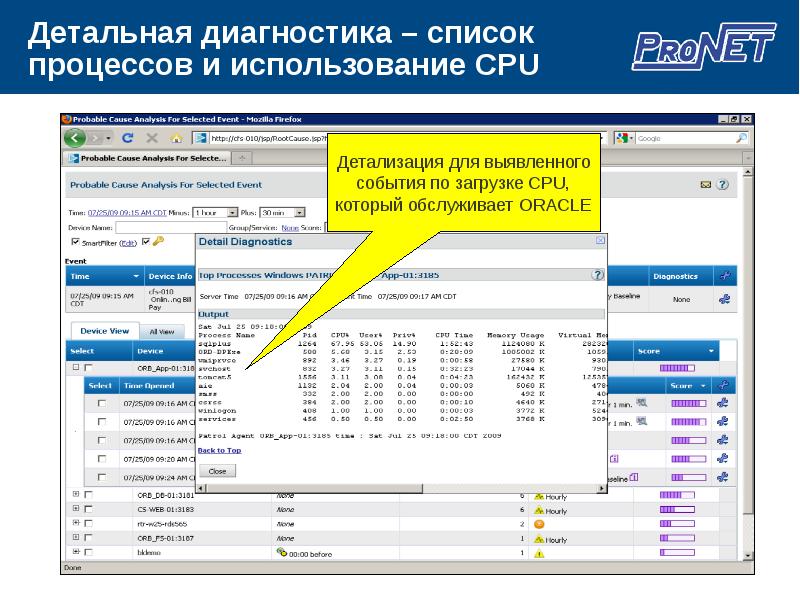Go to the browser home page icon
Screen dimensions: 800x600
[177, 138]
